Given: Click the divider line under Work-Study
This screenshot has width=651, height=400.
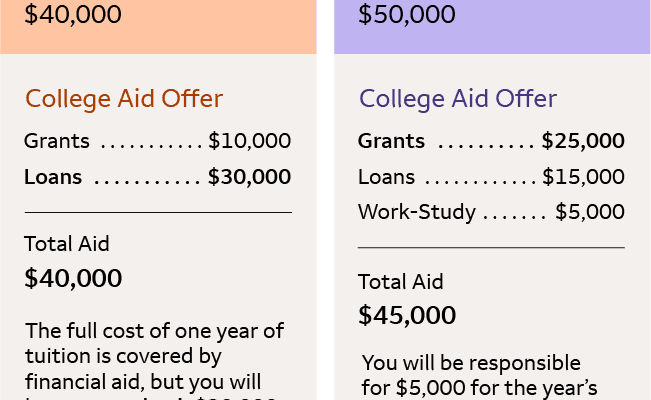Looking at the screenshot, I should click(491, 248).
